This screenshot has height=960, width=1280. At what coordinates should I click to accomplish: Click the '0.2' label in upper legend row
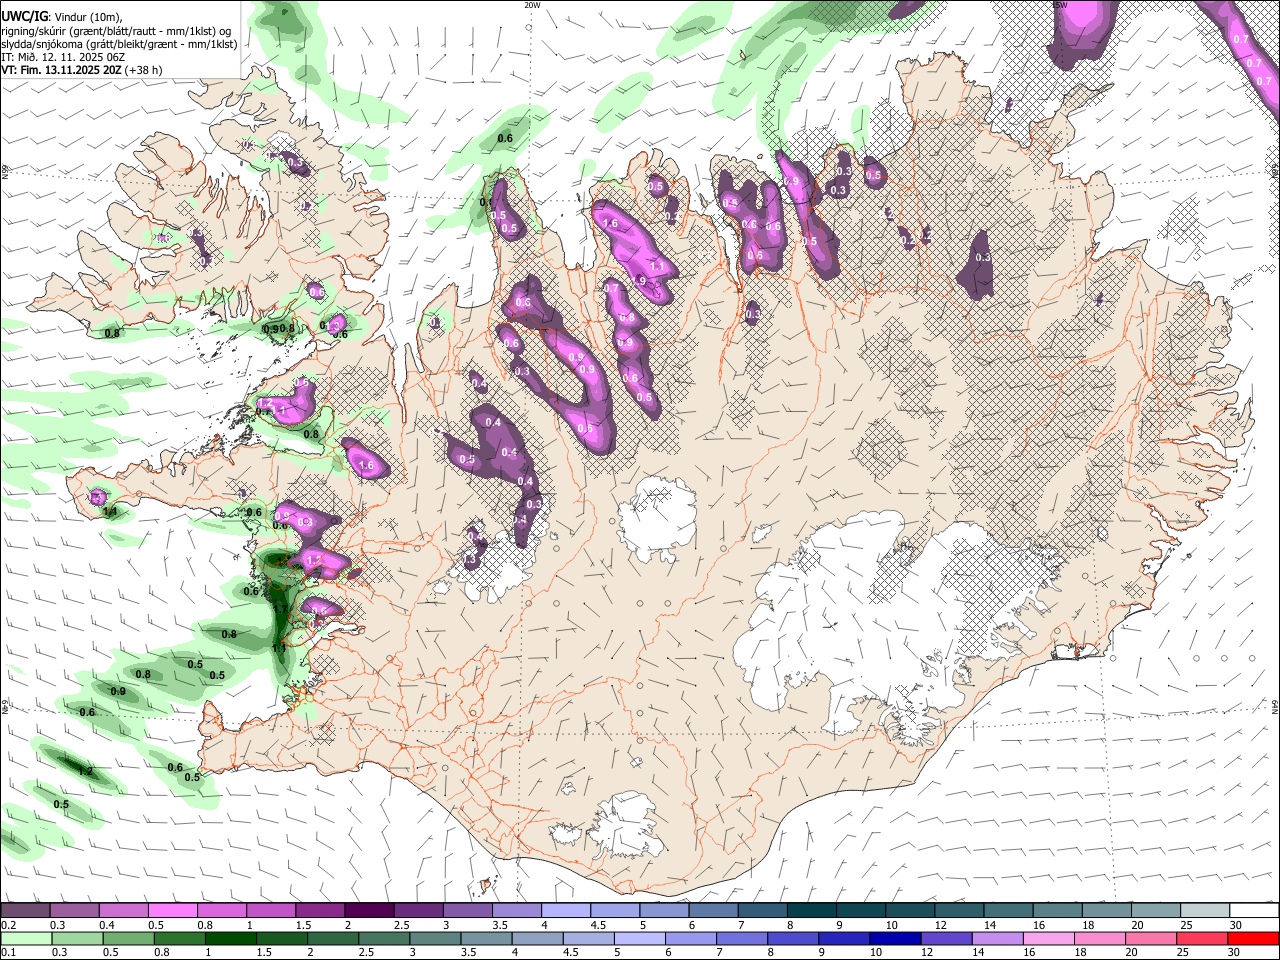pyautogui.click(x=8, y=925)
